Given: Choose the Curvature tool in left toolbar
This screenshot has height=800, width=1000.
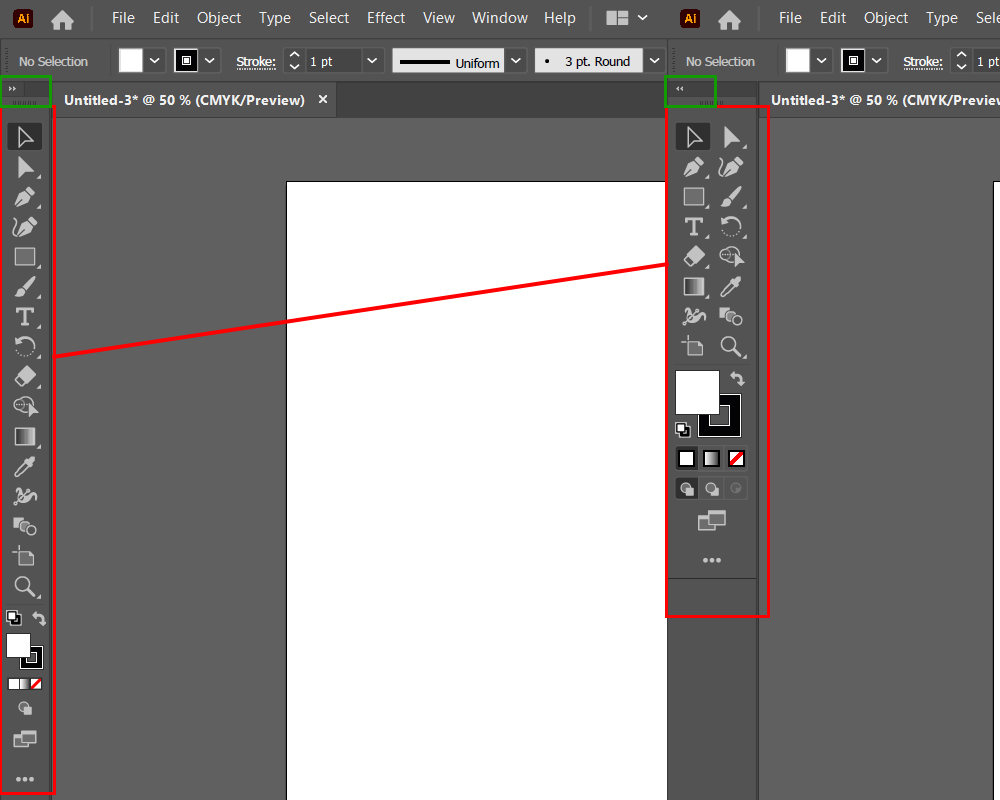Looking at the screenshot, I should pyautogui.click(x=25, y=227).
